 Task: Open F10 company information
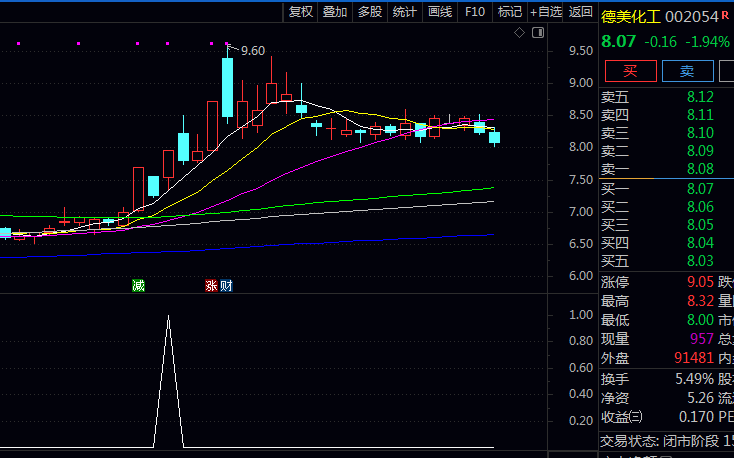click(475, 12)
